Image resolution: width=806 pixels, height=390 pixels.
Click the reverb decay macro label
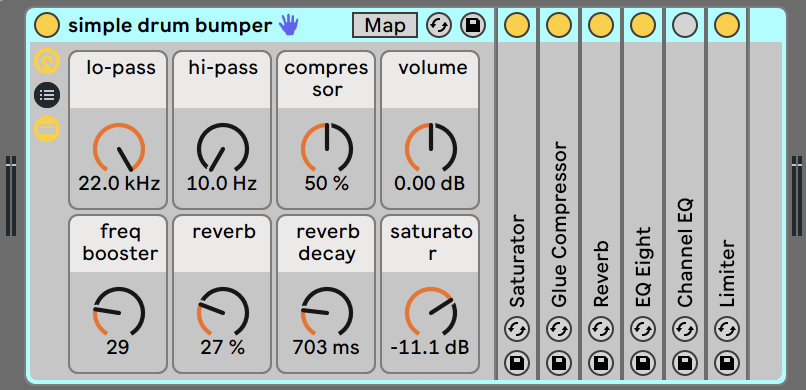(327, 243)
